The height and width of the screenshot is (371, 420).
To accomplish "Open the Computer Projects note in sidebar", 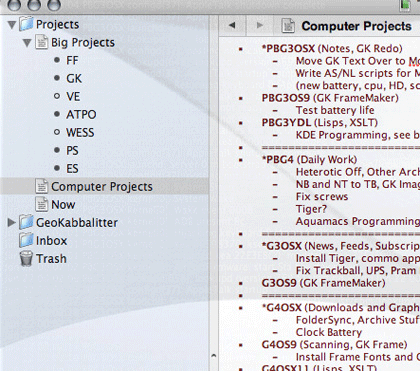I will (x=102, y=186).
